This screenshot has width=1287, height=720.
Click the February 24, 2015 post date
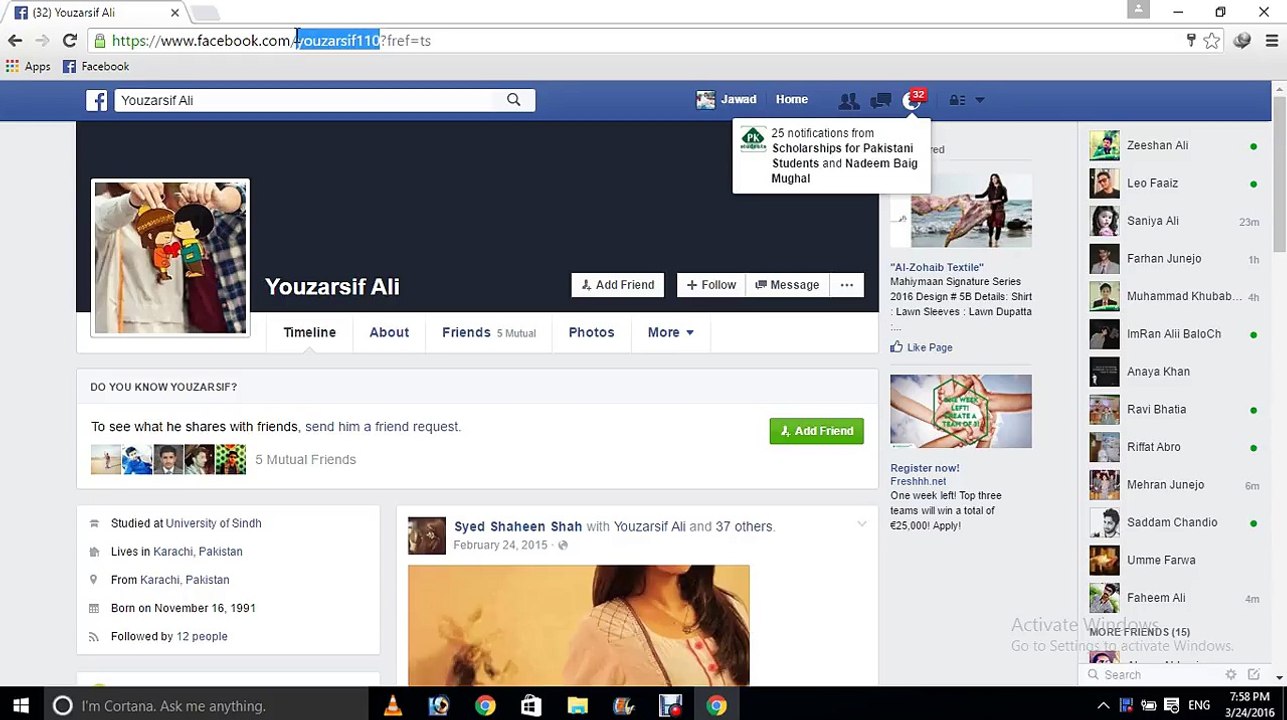pyautogui.click(x=500, y=546)
